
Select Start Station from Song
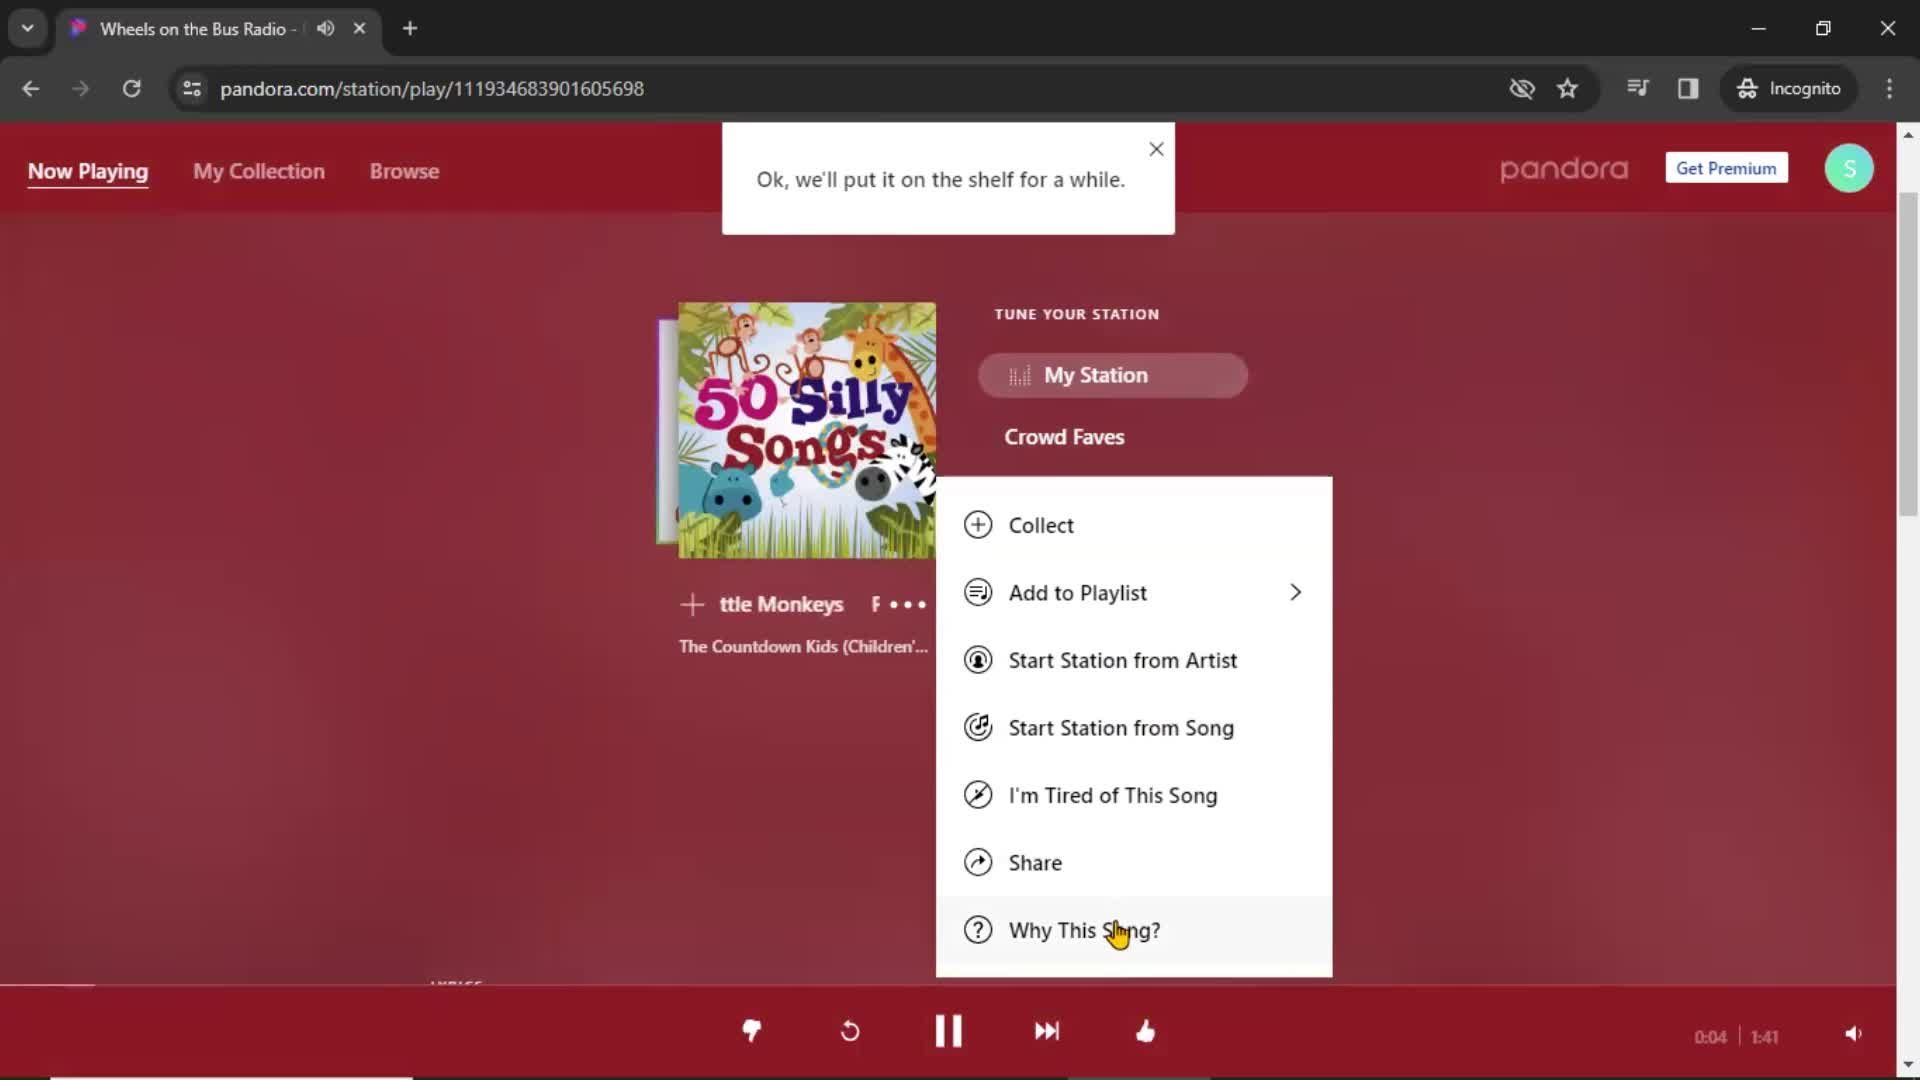[x=1121, y=727]
